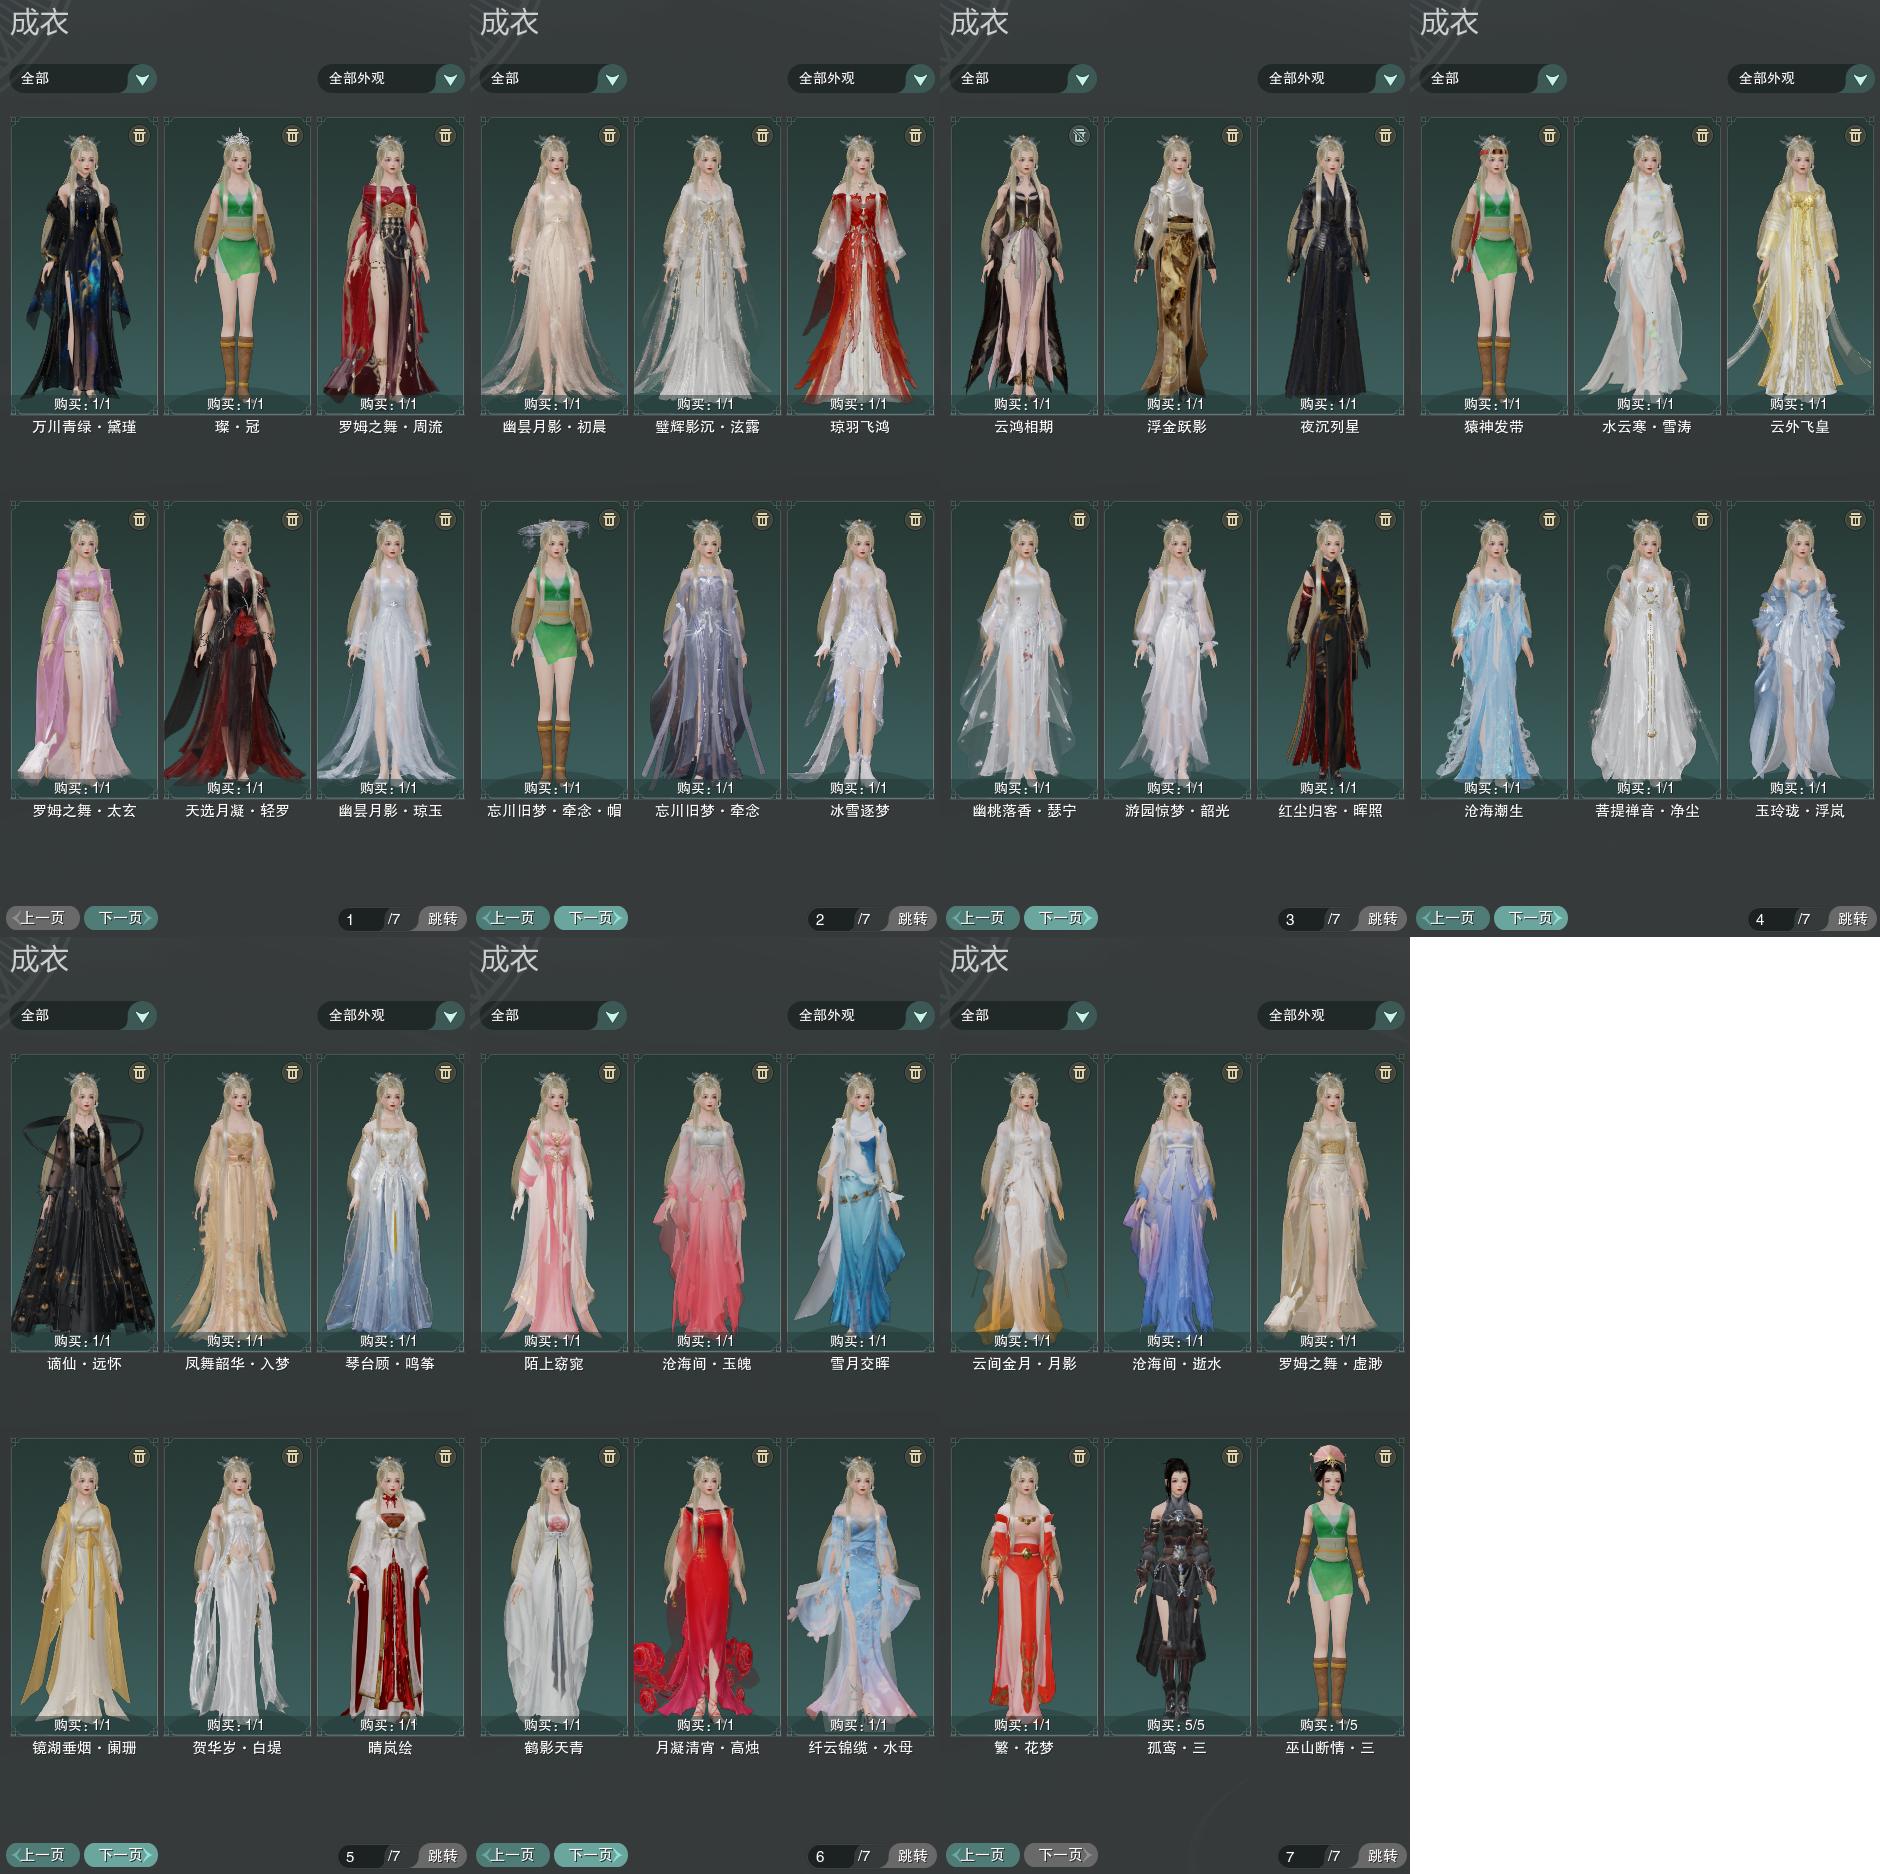
Task: Remove 红尘归客·晖照 with trash icon
Action: point(1386,519)
